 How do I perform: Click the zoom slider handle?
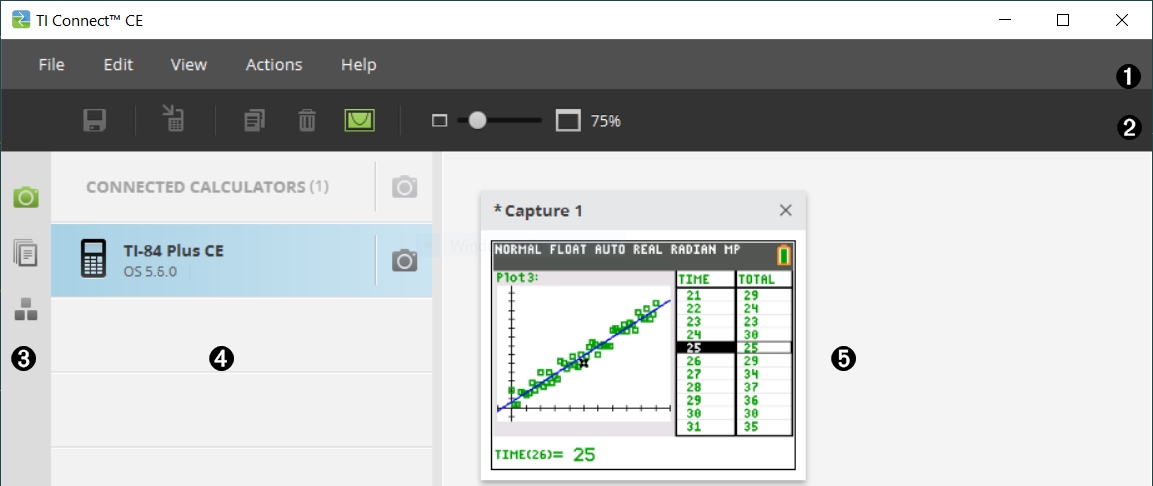(477, 121)
